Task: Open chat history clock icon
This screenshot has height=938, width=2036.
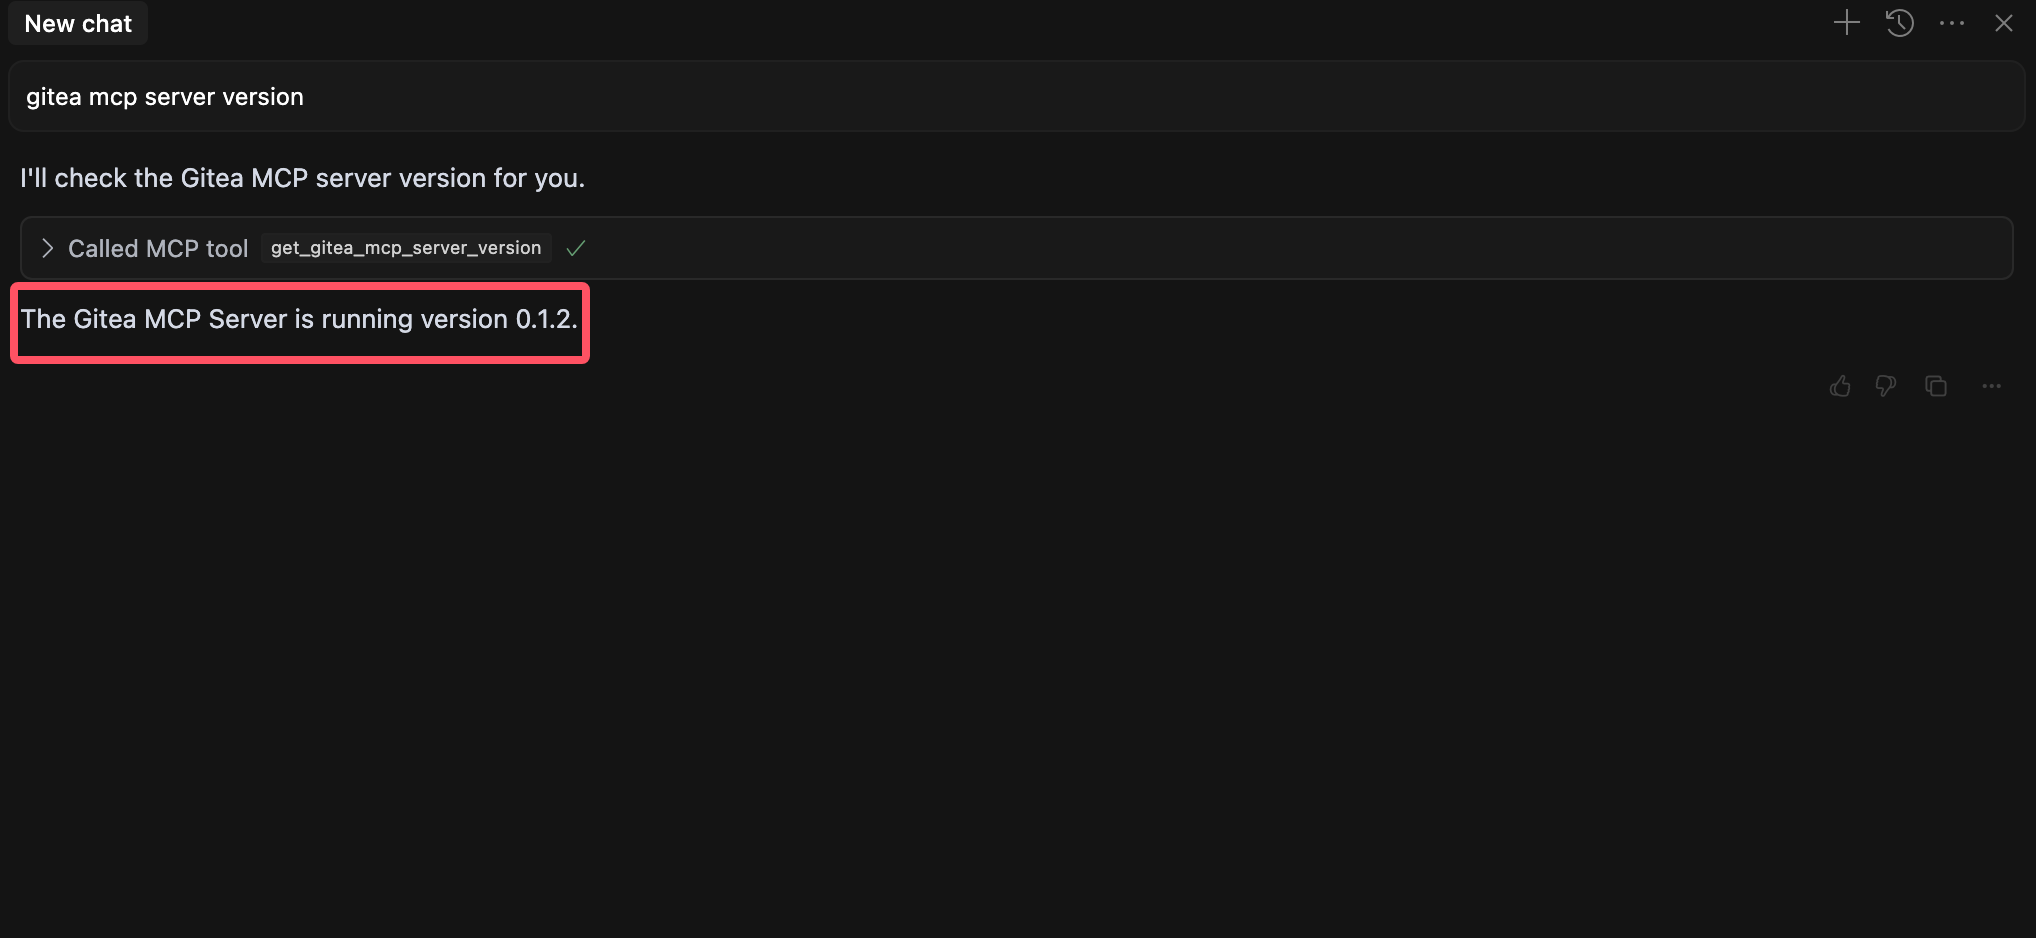Action: pos(1899,23)
